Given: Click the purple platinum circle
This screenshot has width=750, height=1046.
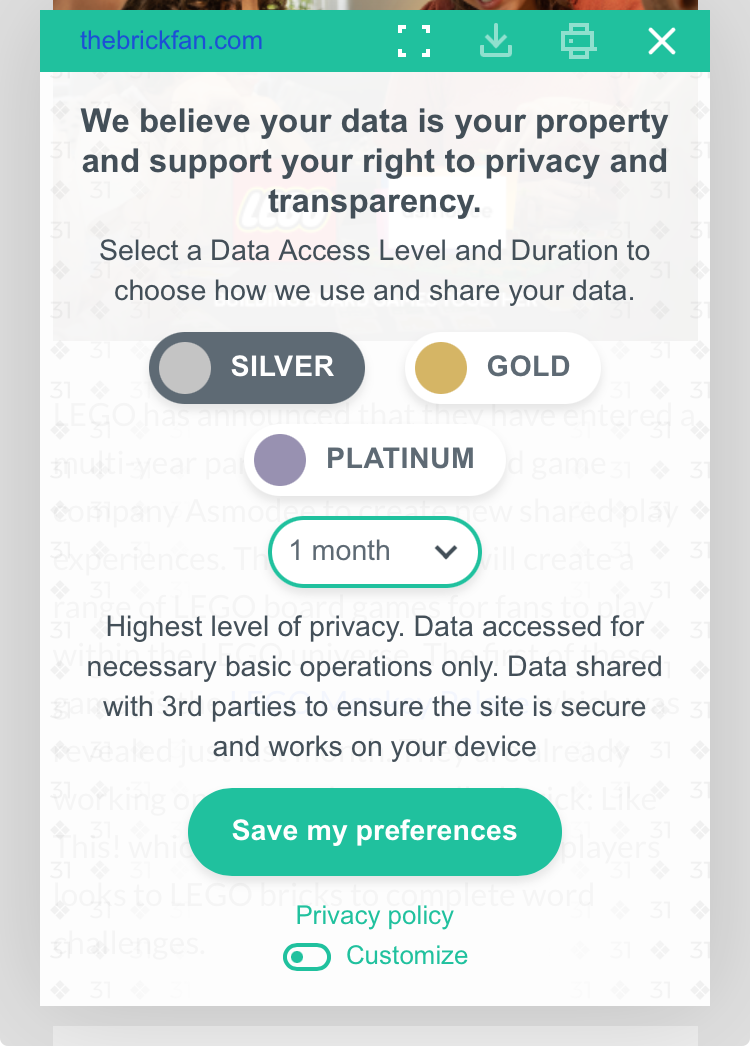Looking at the screenshot, I should tap(280, 459).
